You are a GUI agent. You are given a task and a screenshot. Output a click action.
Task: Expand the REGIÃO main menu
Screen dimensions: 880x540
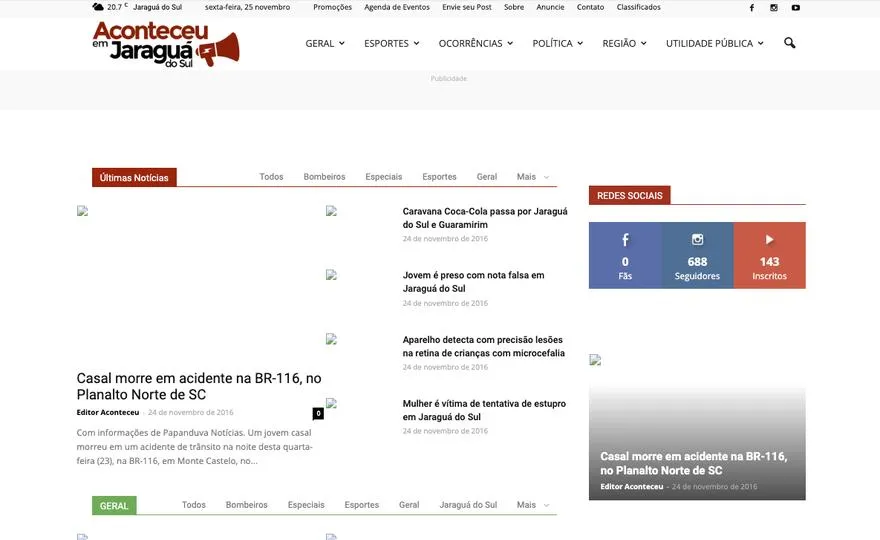click(x=625, y=43)
